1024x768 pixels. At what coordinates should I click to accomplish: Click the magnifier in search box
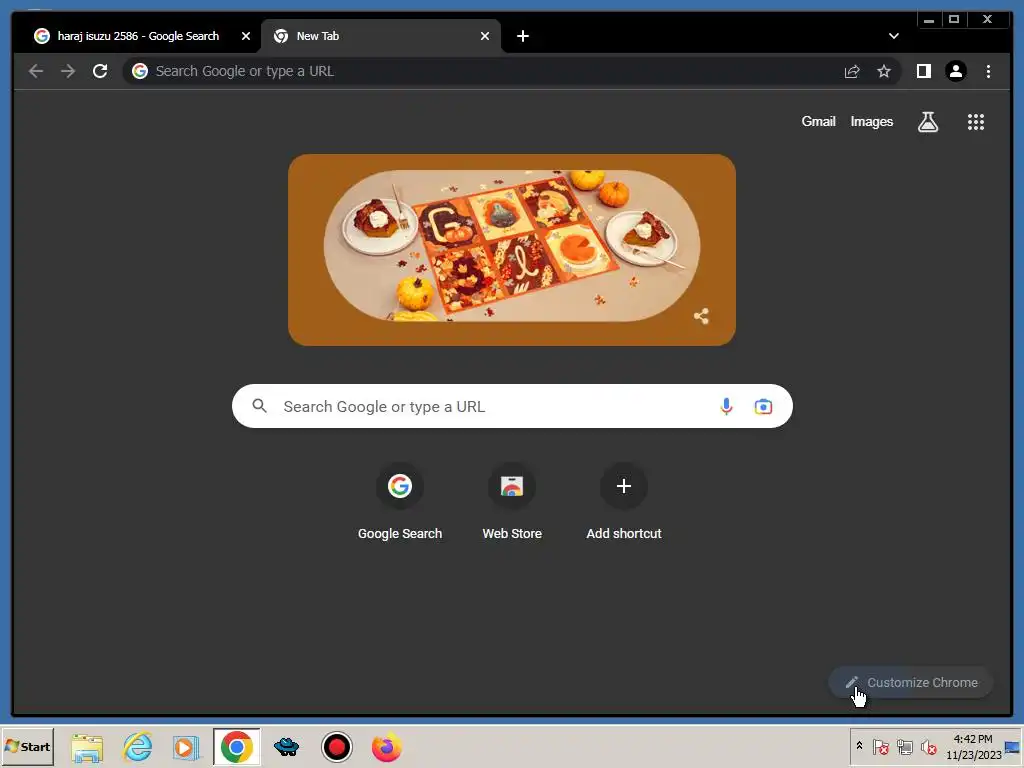[x=259, y=406]
